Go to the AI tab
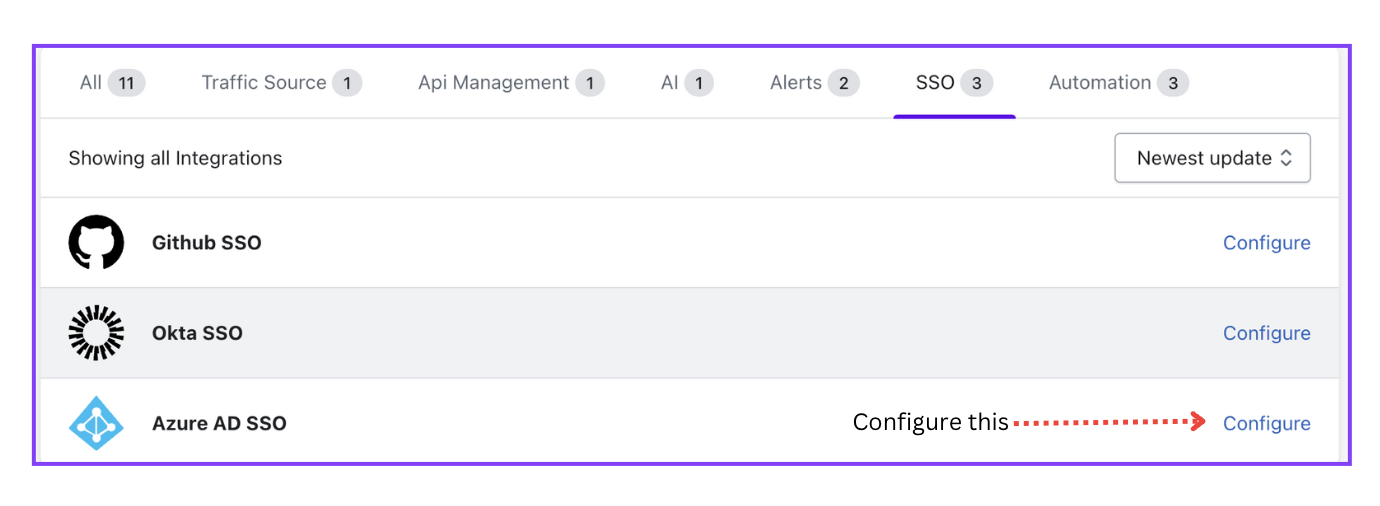The image size is (1380, 506). [687, 83]
